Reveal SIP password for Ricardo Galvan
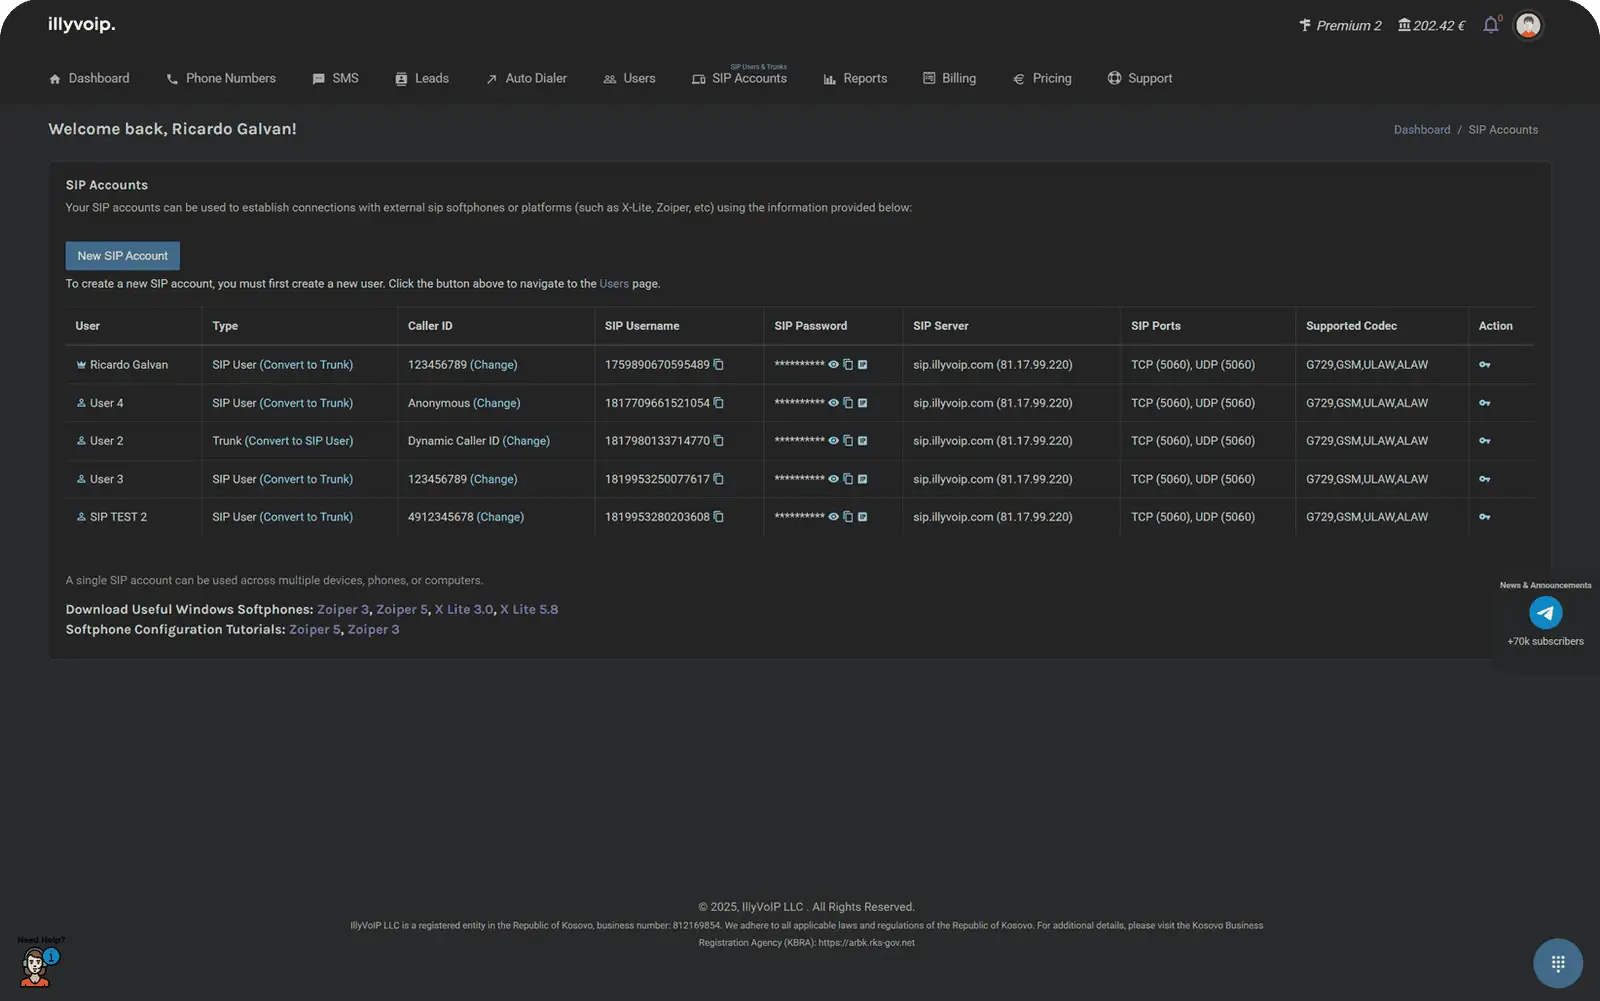The image size is (1600, 1001). pyautogui.click(x=833, y=365)
